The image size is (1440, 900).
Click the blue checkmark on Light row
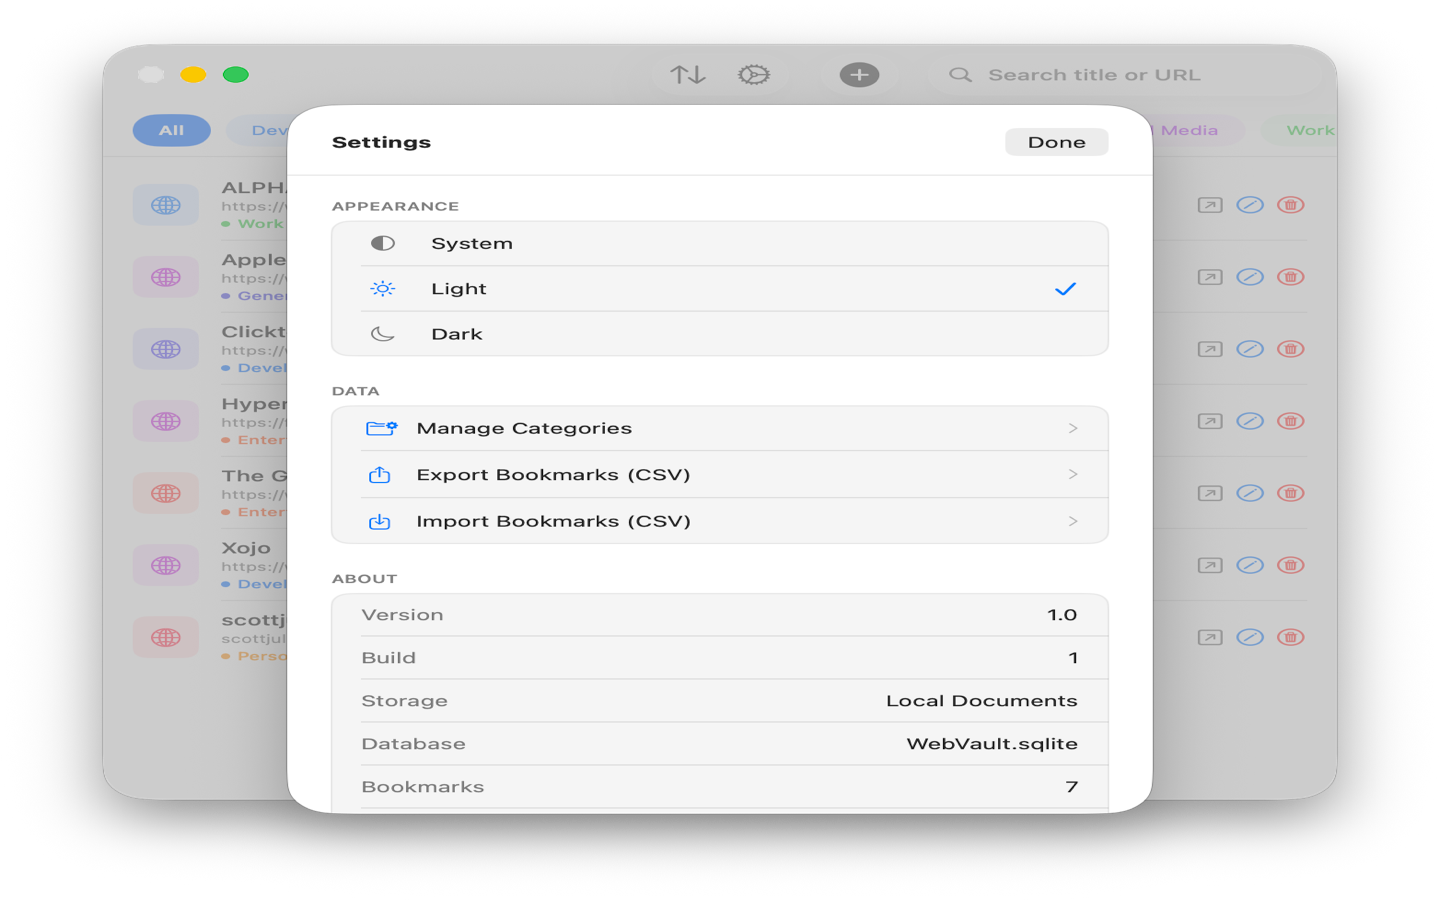(x=1065, y=289)
